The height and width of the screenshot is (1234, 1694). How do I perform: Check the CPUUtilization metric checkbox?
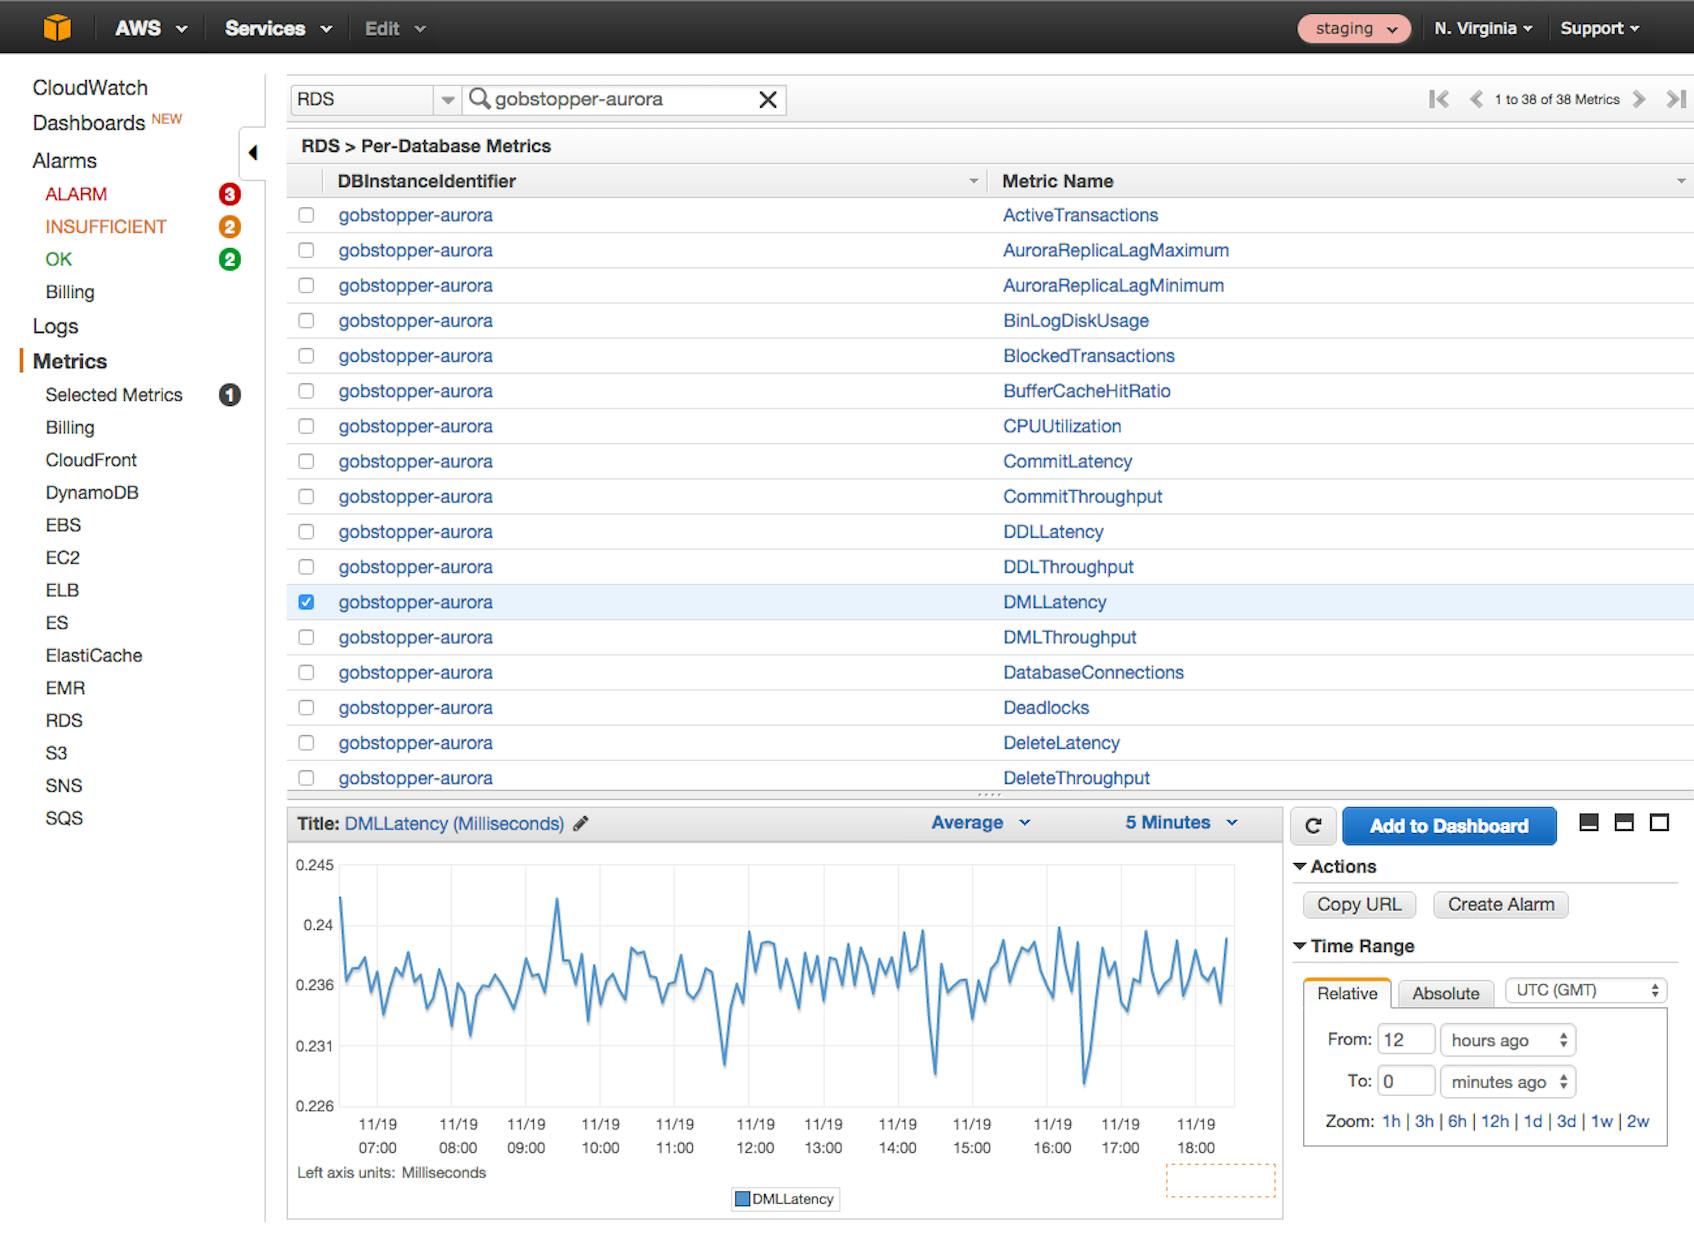click(x=306, y=426)
